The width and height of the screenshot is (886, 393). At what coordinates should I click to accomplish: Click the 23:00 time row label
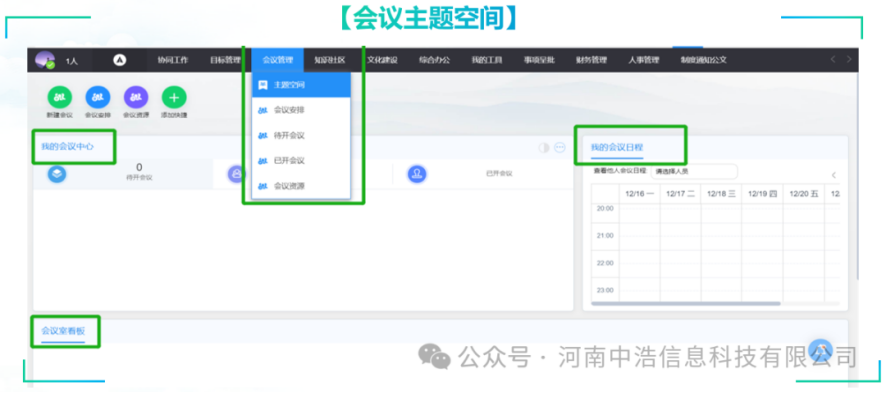coord(605,290)
